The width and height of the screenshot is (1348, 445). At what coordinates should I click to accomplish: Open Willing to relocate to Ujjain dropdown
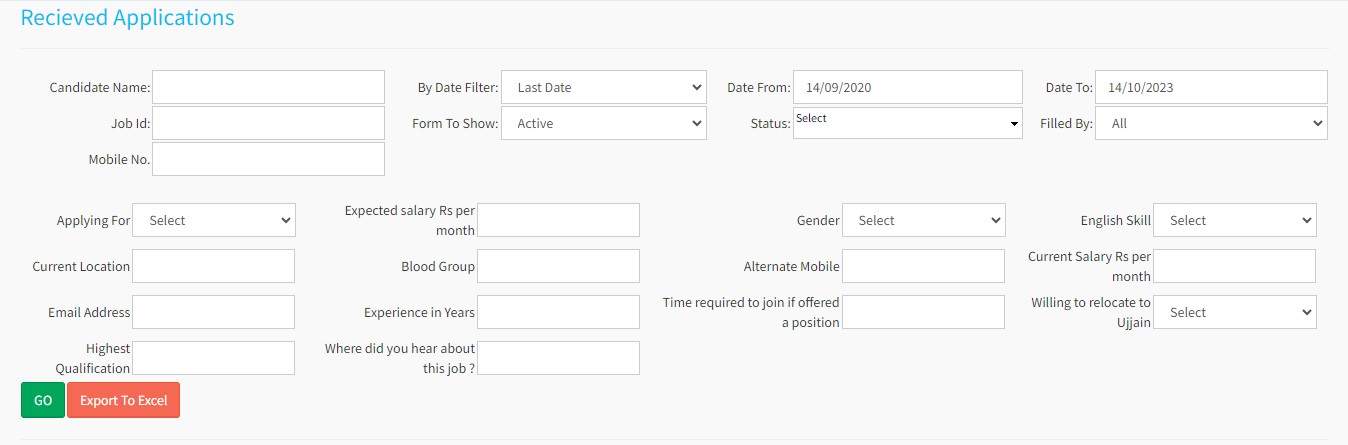(x=1234, y=312)
